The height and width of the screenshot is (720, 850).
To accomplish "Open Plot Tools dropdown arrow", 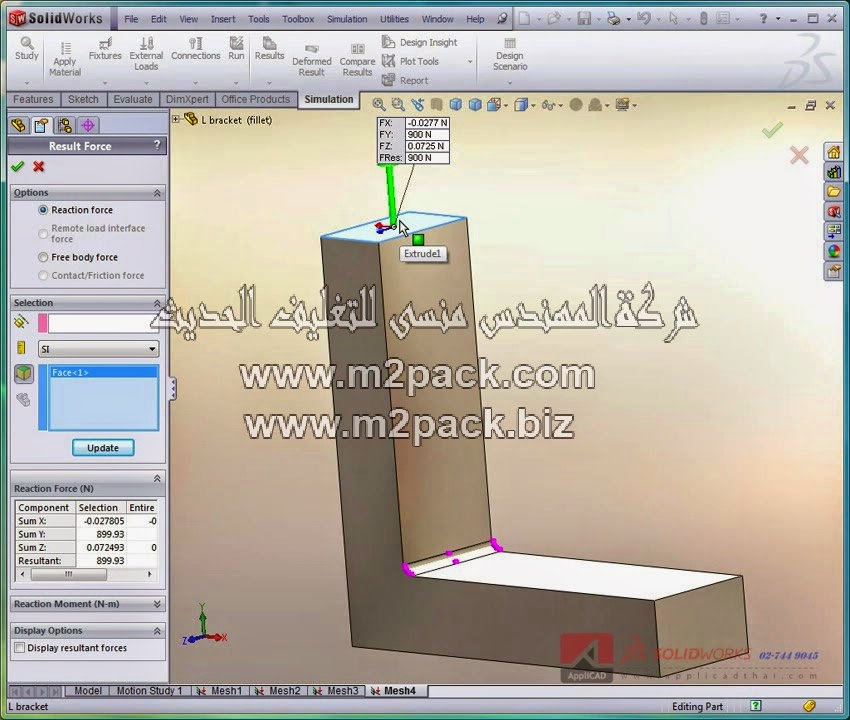I will tap(470, 62).
